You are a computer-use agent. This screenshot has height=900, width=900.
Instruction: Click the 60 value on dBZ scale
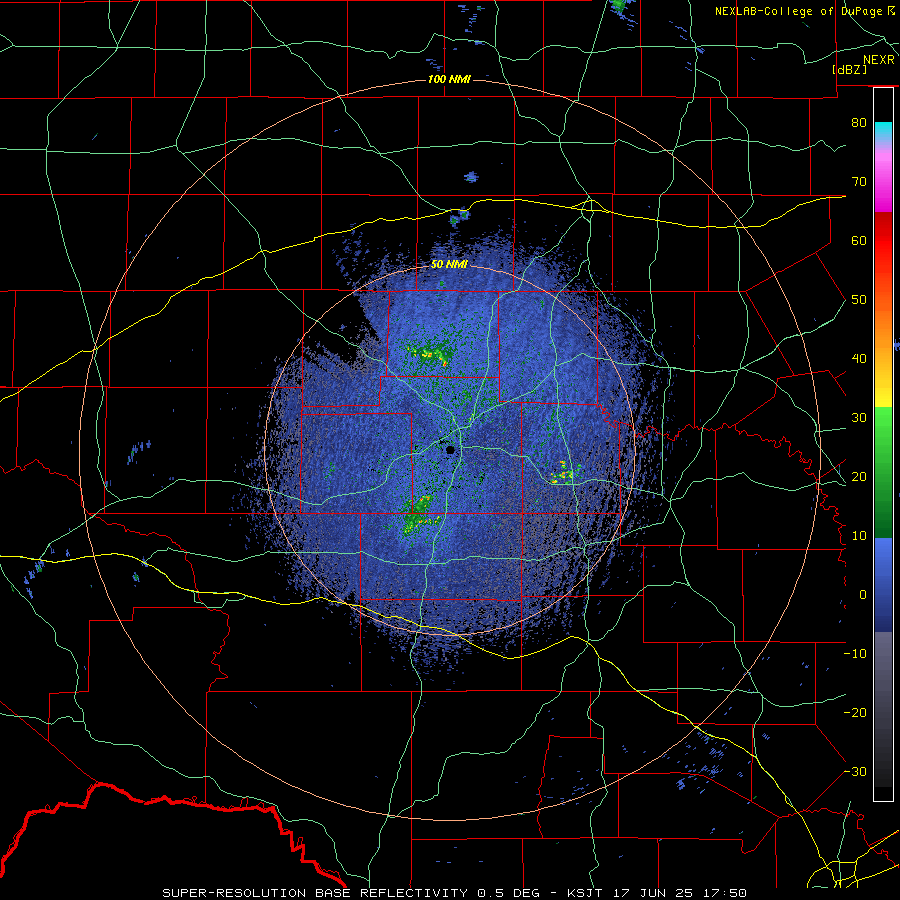pos(859,240)
